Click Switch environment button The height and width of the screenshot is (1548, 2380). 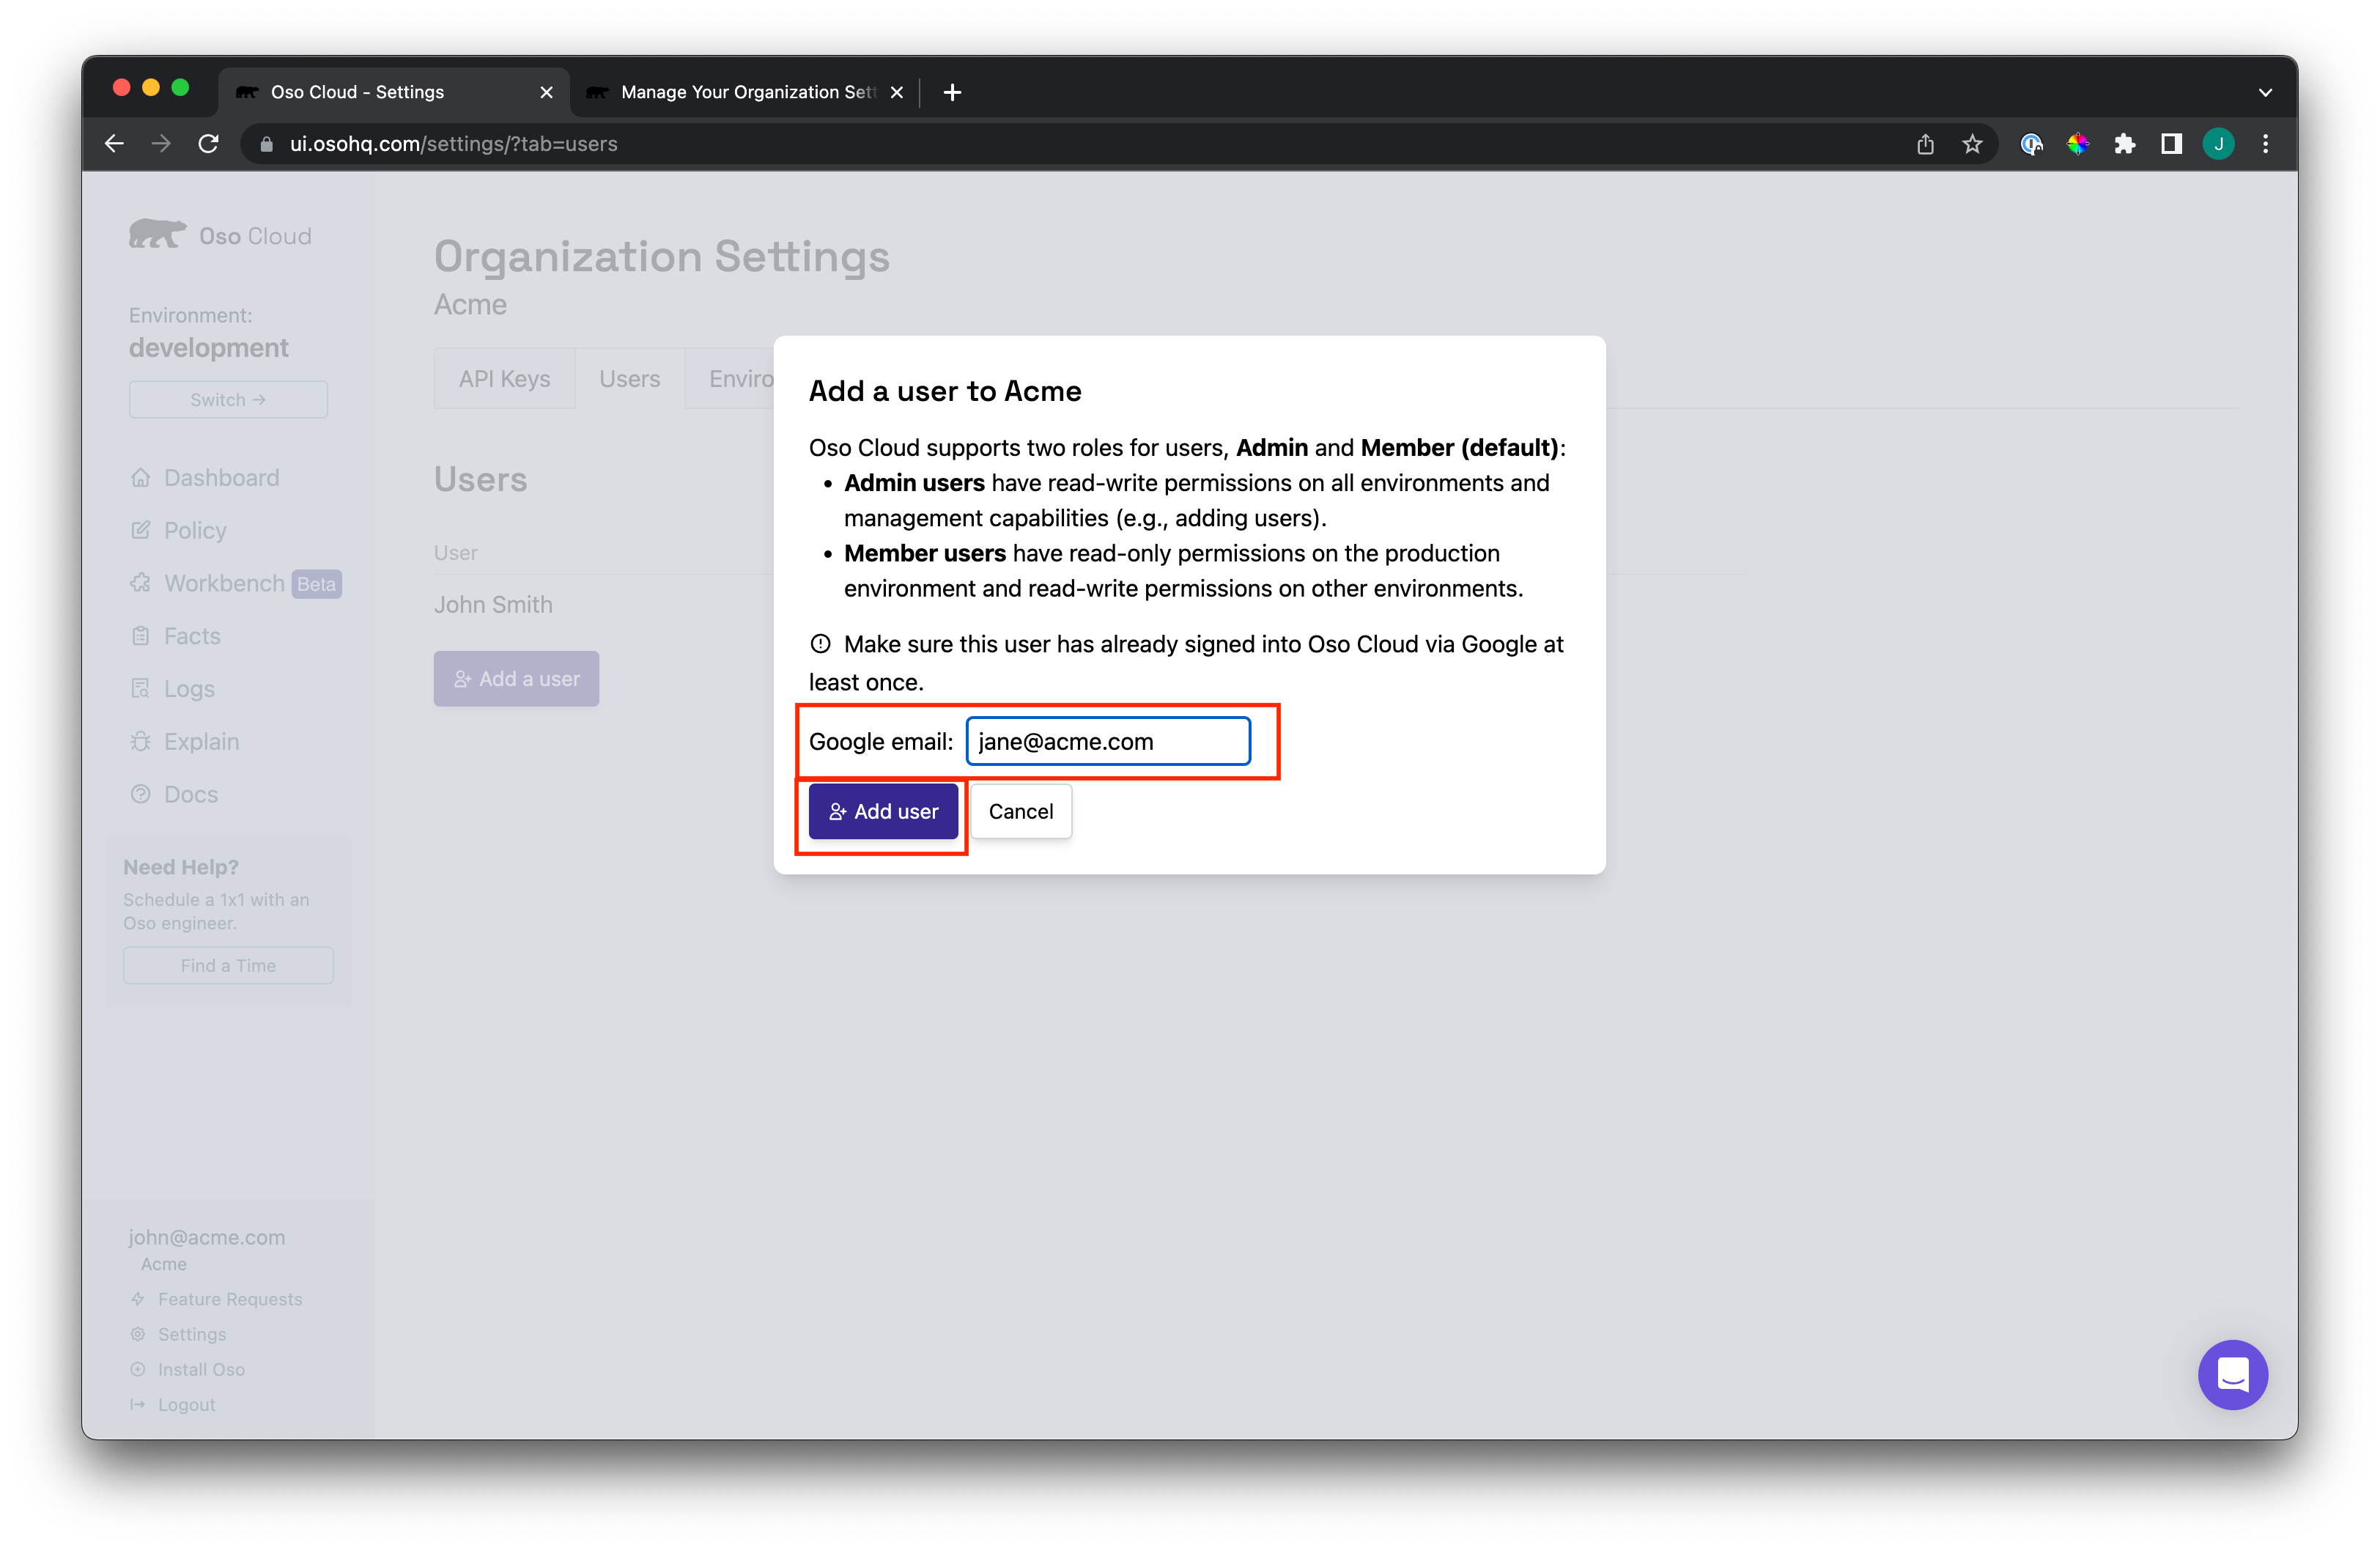pos(228,399)
